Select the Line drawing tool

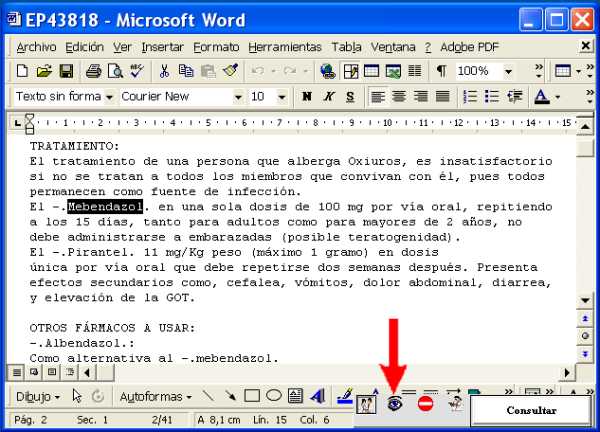pos(208,396)
